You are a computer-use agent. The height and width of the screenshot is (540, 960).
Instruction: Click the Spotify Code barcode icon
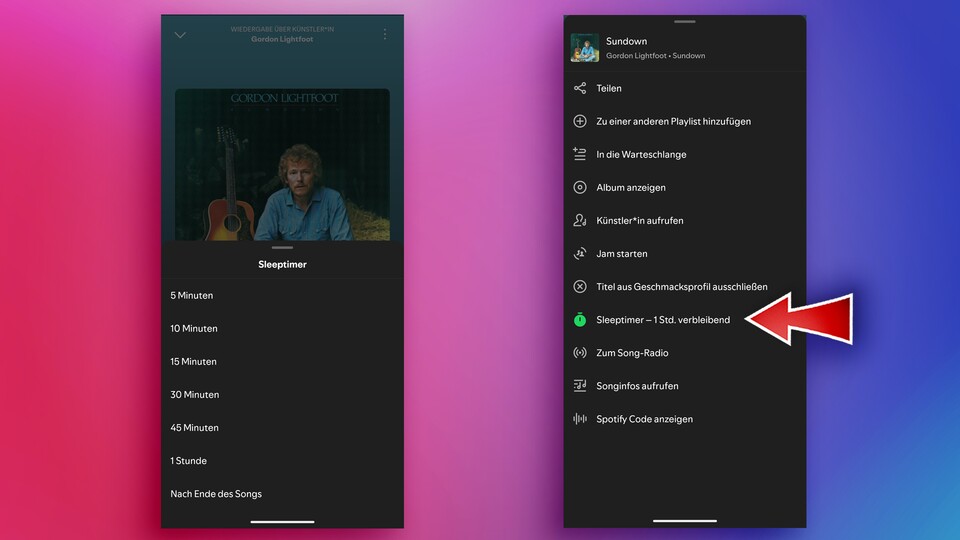pos(580,419)
